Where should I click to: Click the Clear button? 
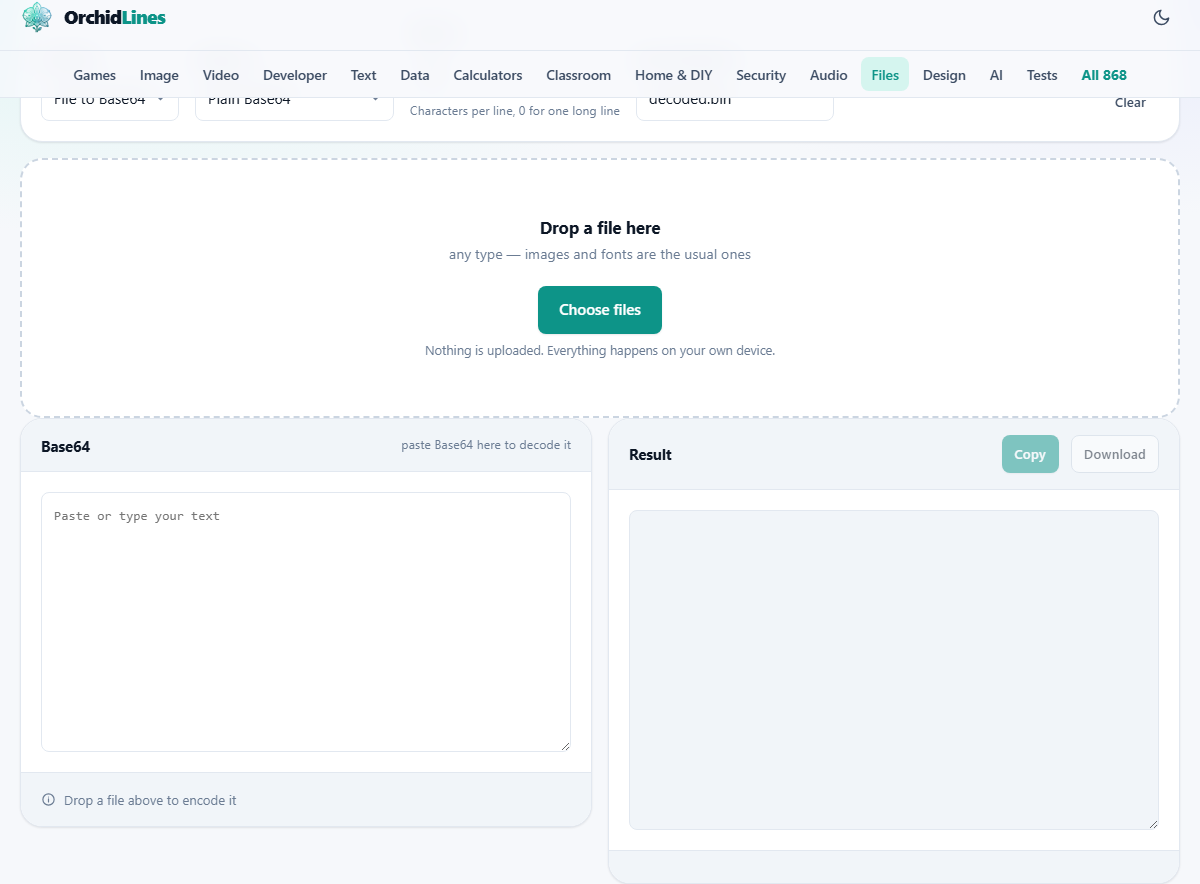1130,103
